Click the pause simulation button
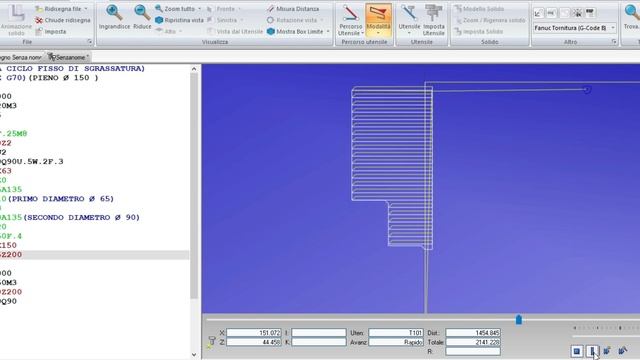 (592, 351)
